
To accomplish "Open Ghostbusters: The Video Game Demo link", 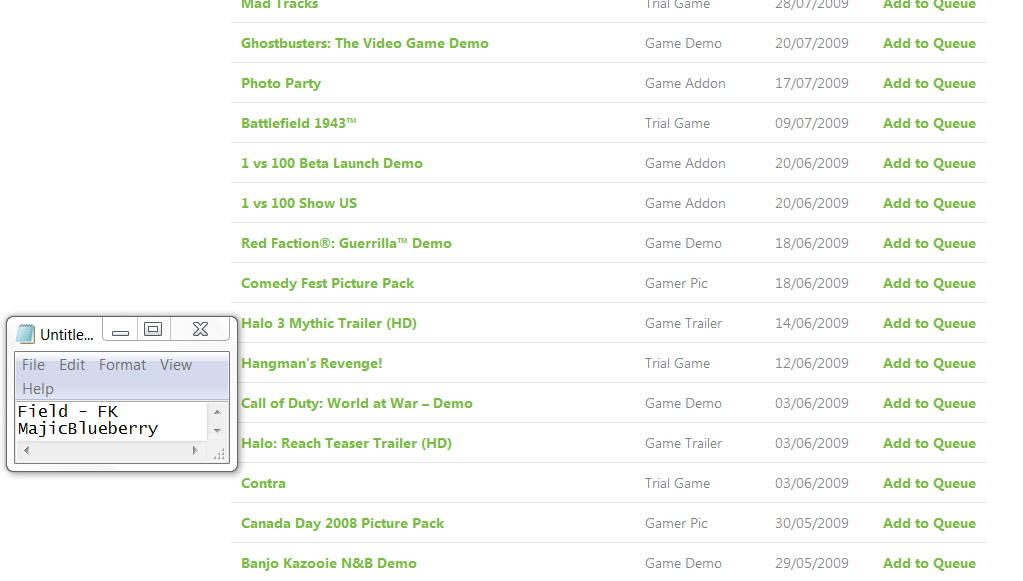I will coord(365,44).
